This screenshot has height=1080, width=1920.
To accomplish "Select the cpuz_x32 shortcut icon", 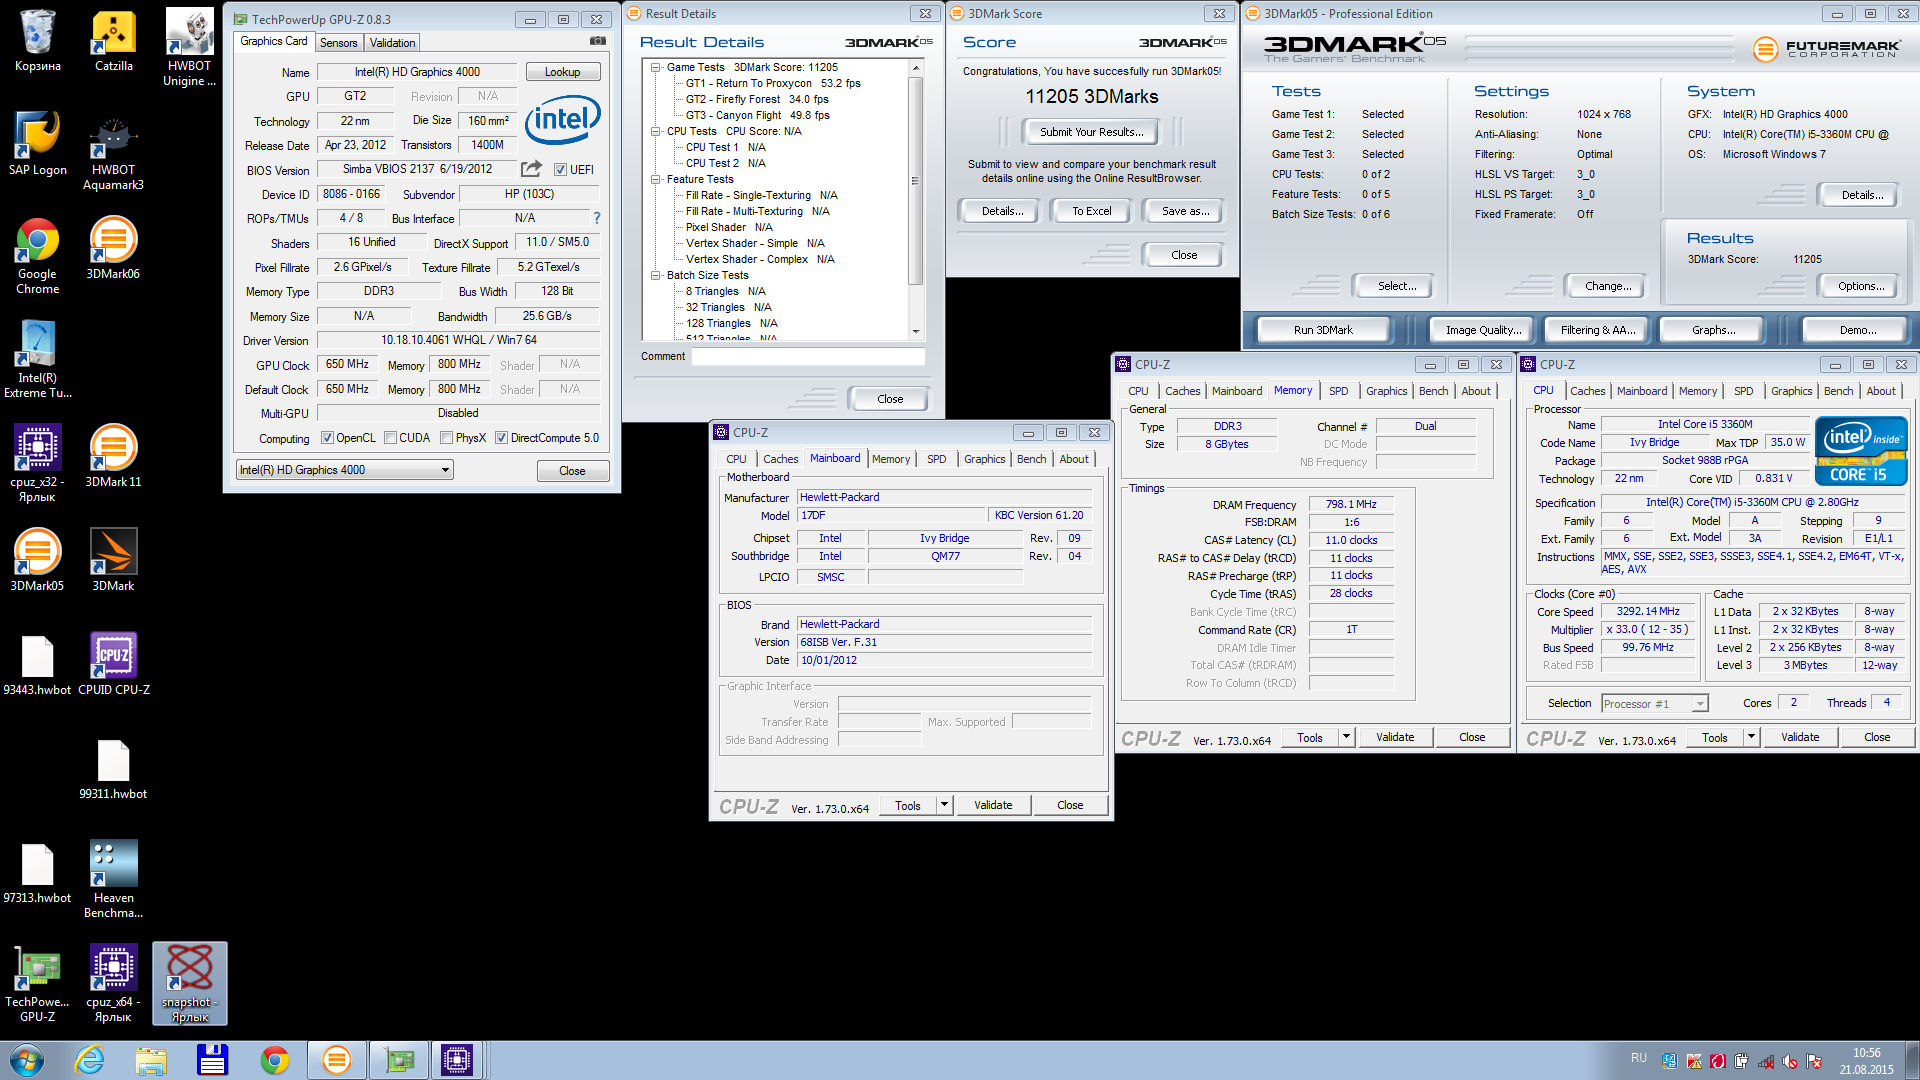I will (x=37, y=463).
